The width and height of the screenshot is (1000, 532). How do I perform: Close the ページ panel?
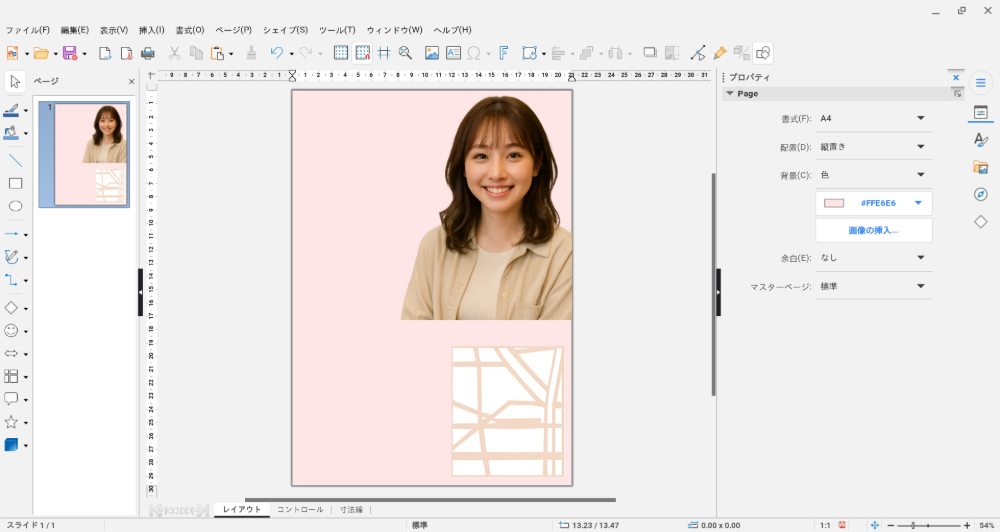131,82
